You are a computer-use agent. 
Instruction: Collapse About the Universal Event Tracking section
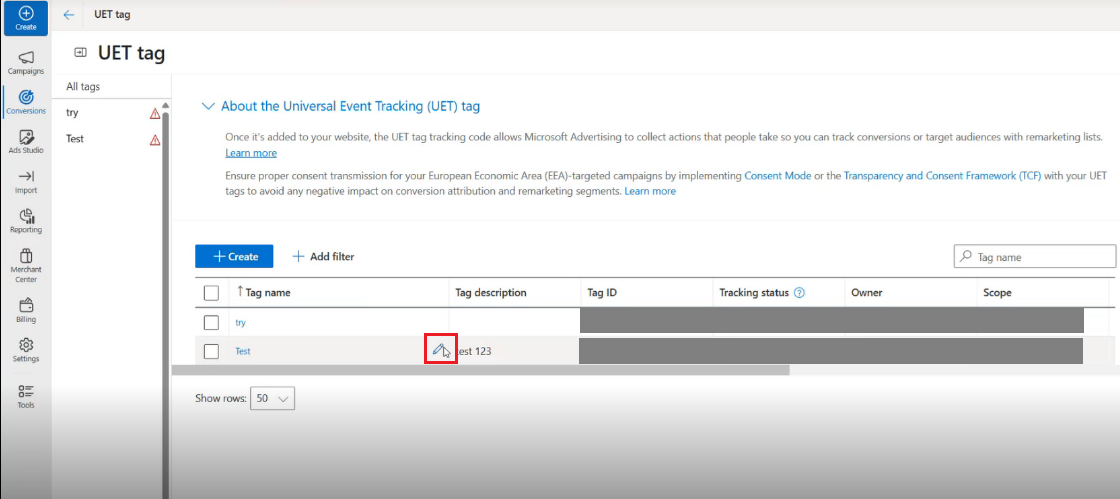tap(208, 106)
